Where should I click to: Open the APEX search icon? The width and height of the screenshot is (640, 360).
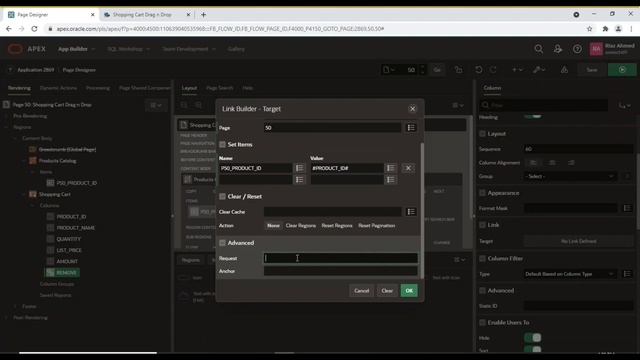tap(538, 49)
